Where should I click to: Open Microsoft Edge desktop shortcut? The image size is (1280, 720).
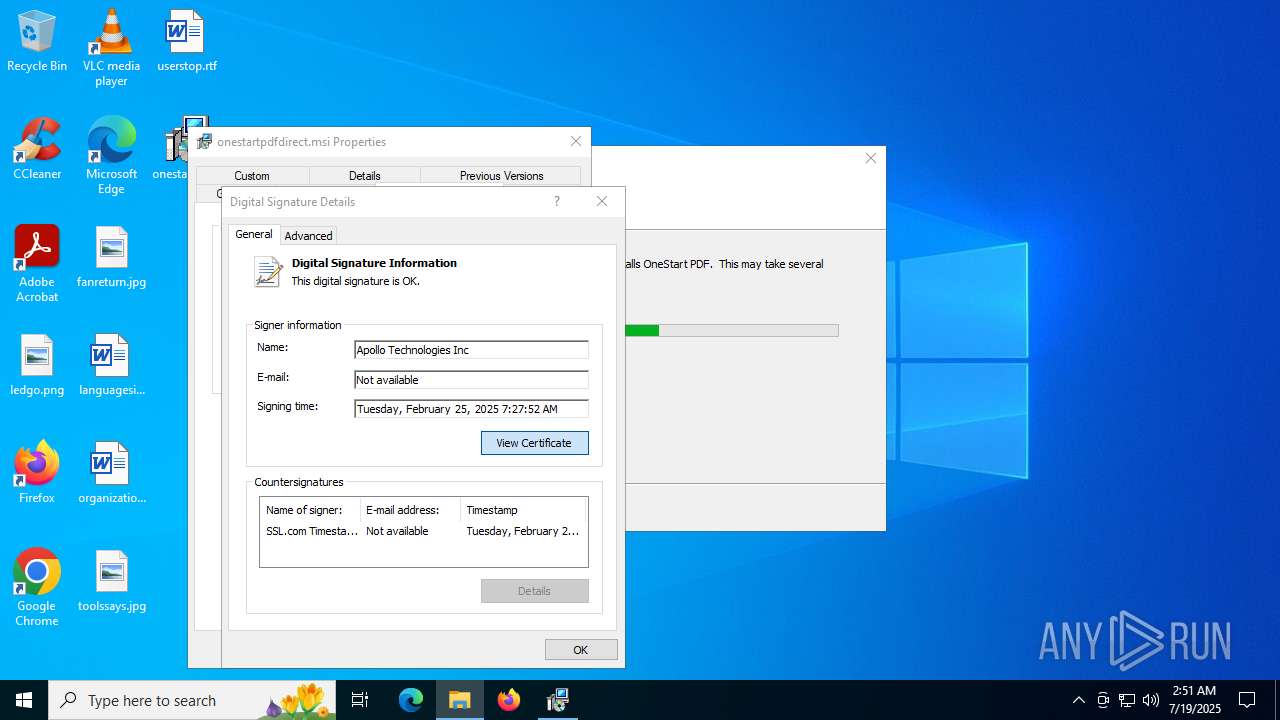coord(111,156)
